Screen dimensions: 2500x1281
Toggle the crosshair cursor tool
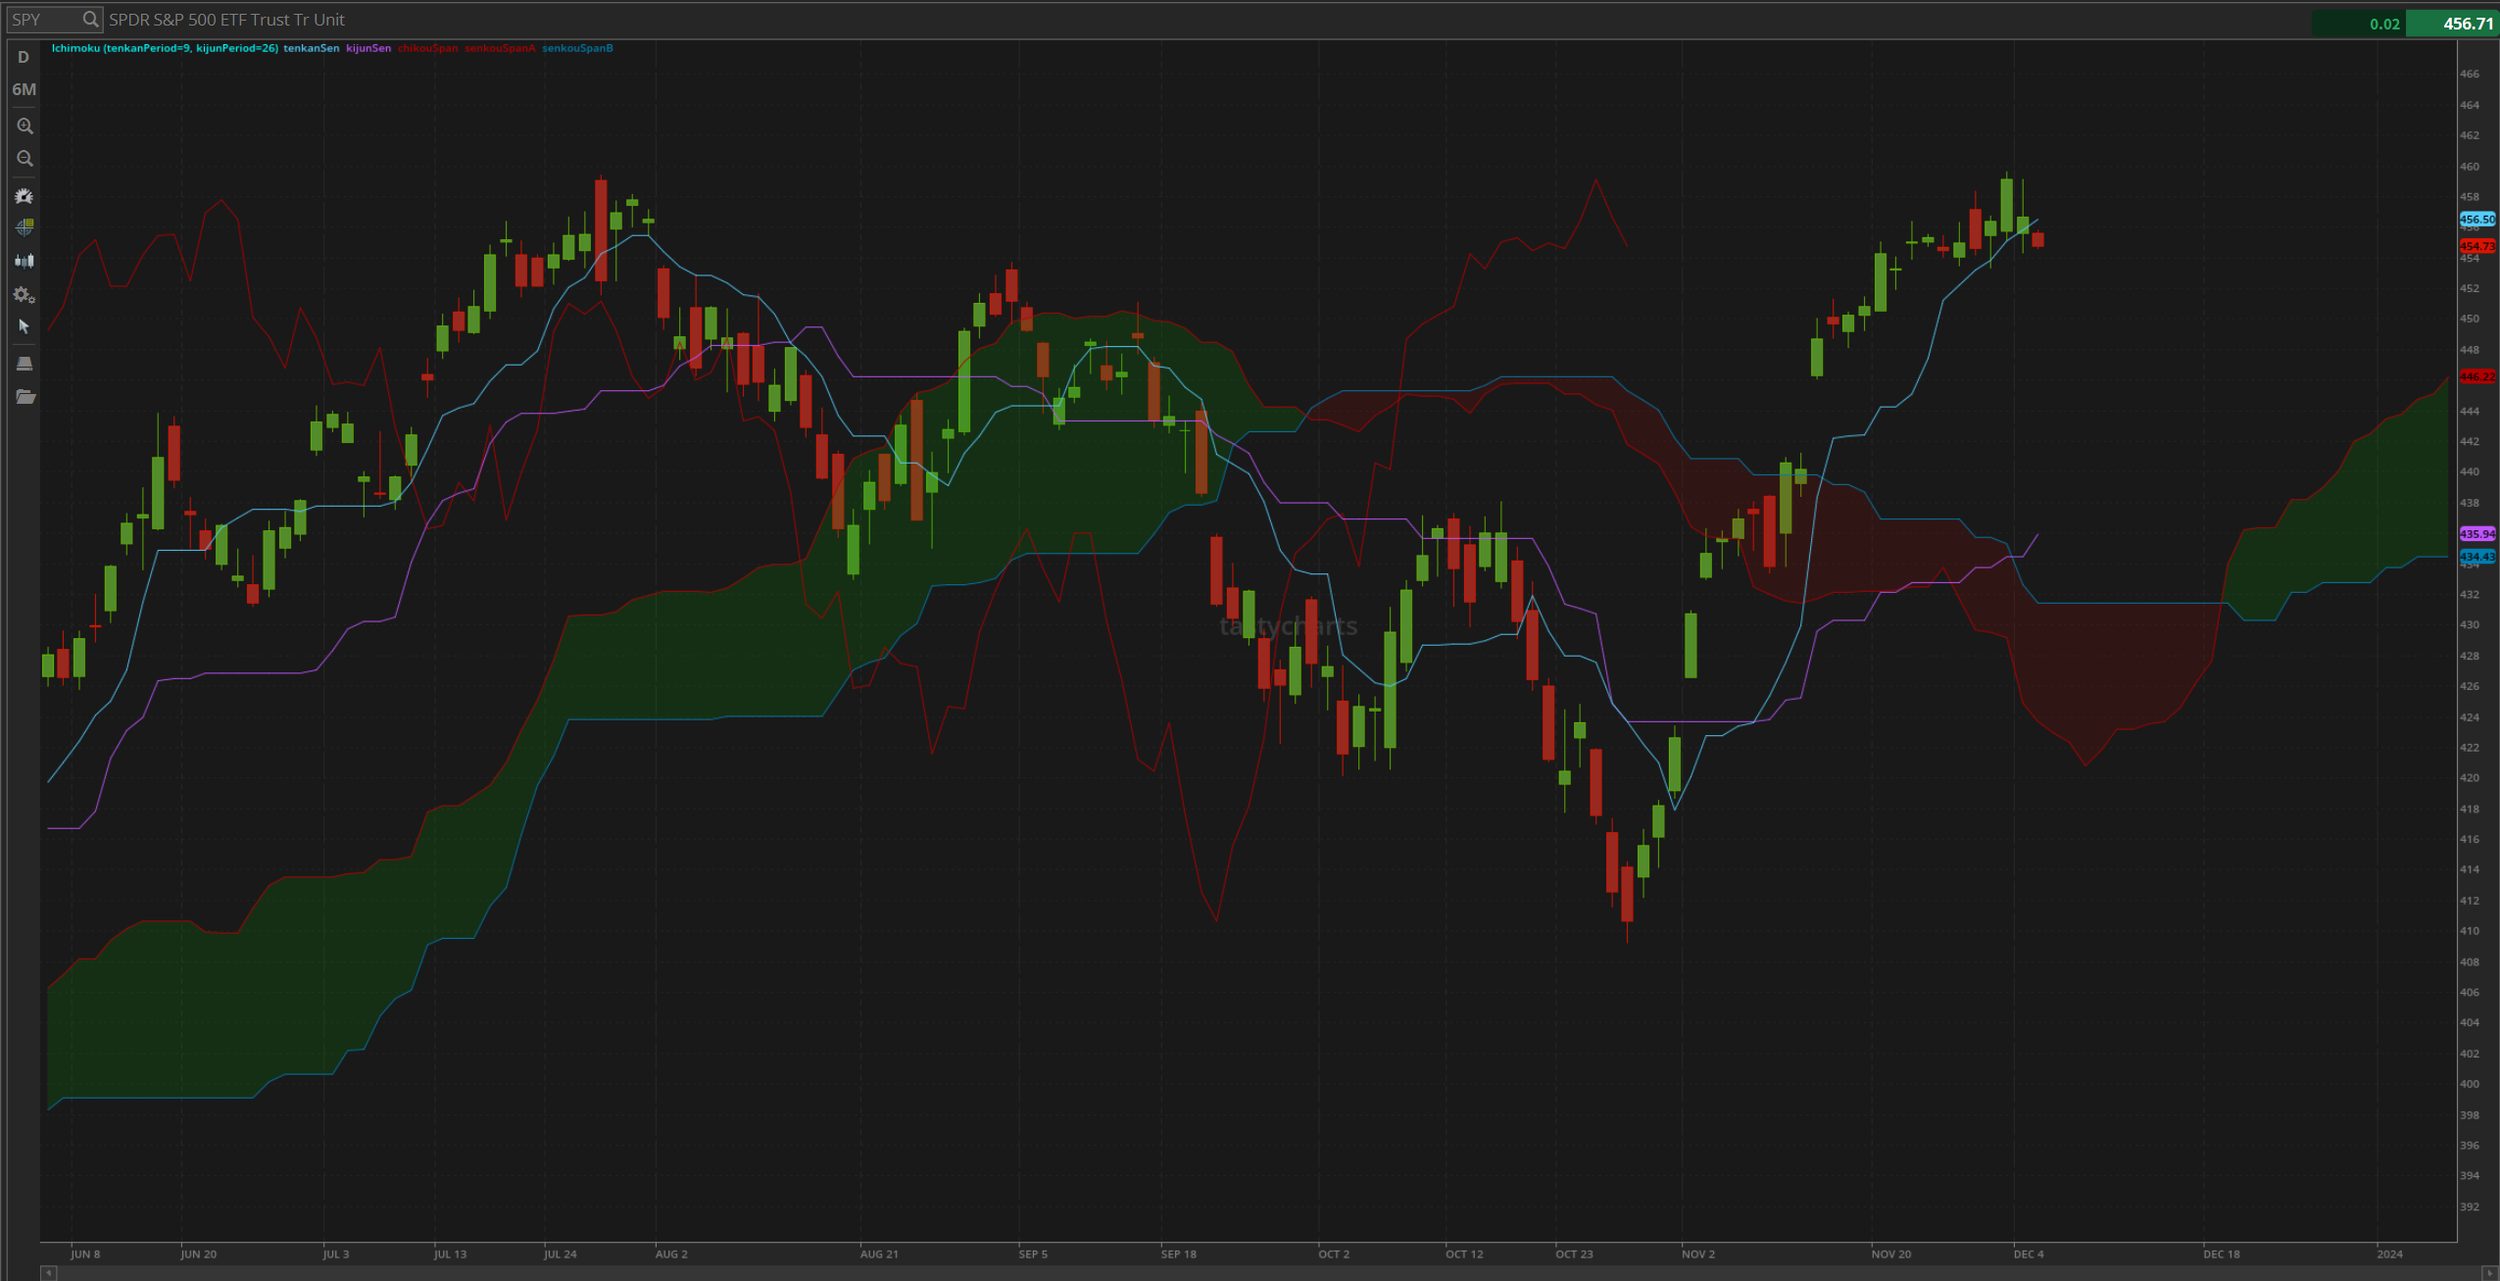click(x=25, y=228)
